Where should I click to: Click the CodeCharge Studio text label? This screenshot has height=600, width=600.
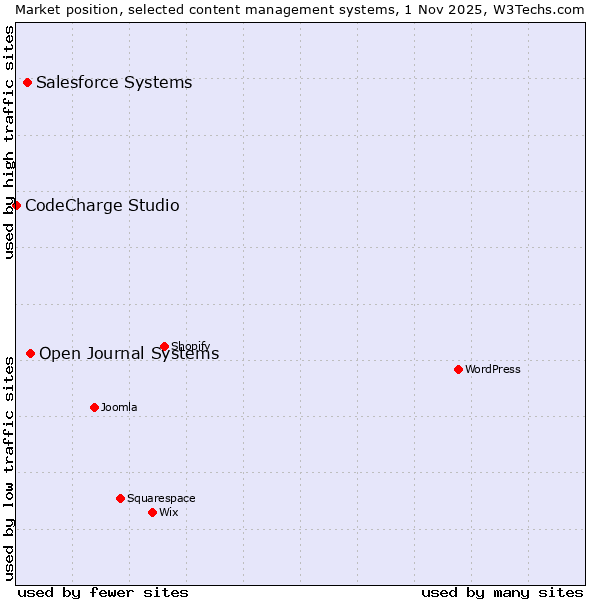click(102, 206)
